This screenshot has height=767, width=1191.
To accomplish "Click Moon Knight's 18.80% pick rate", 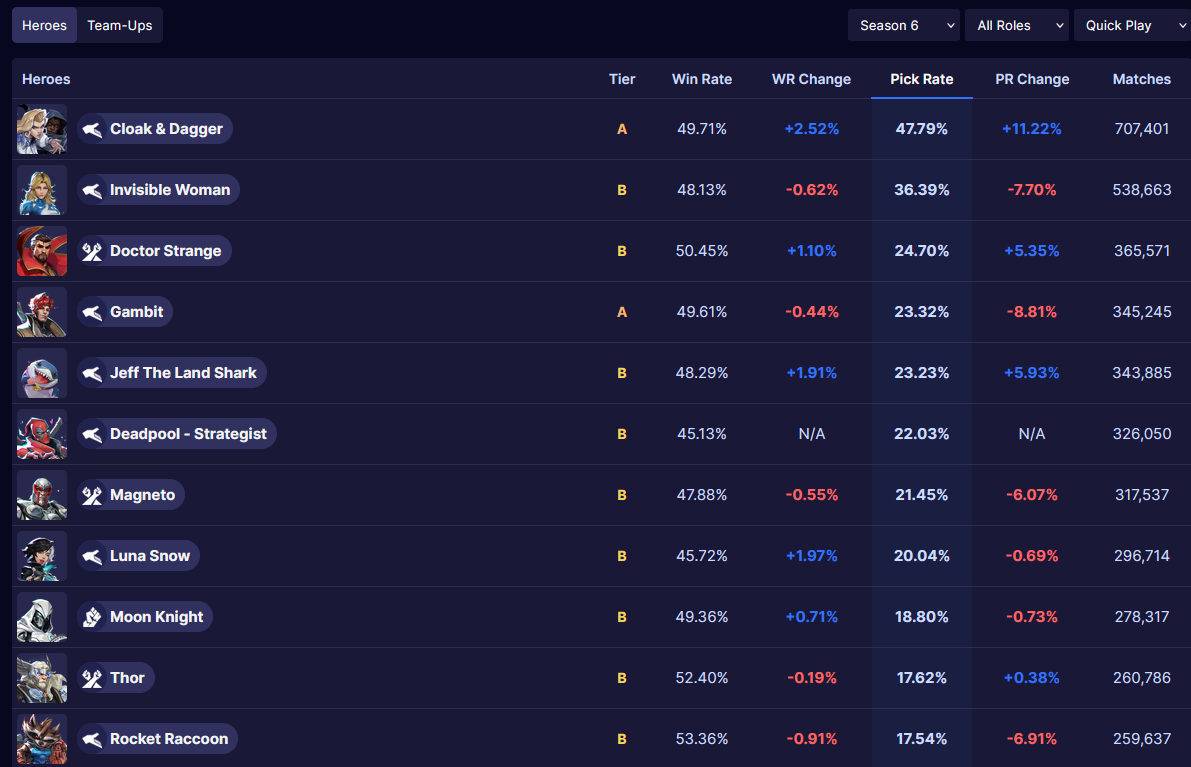I will point(921,617).
